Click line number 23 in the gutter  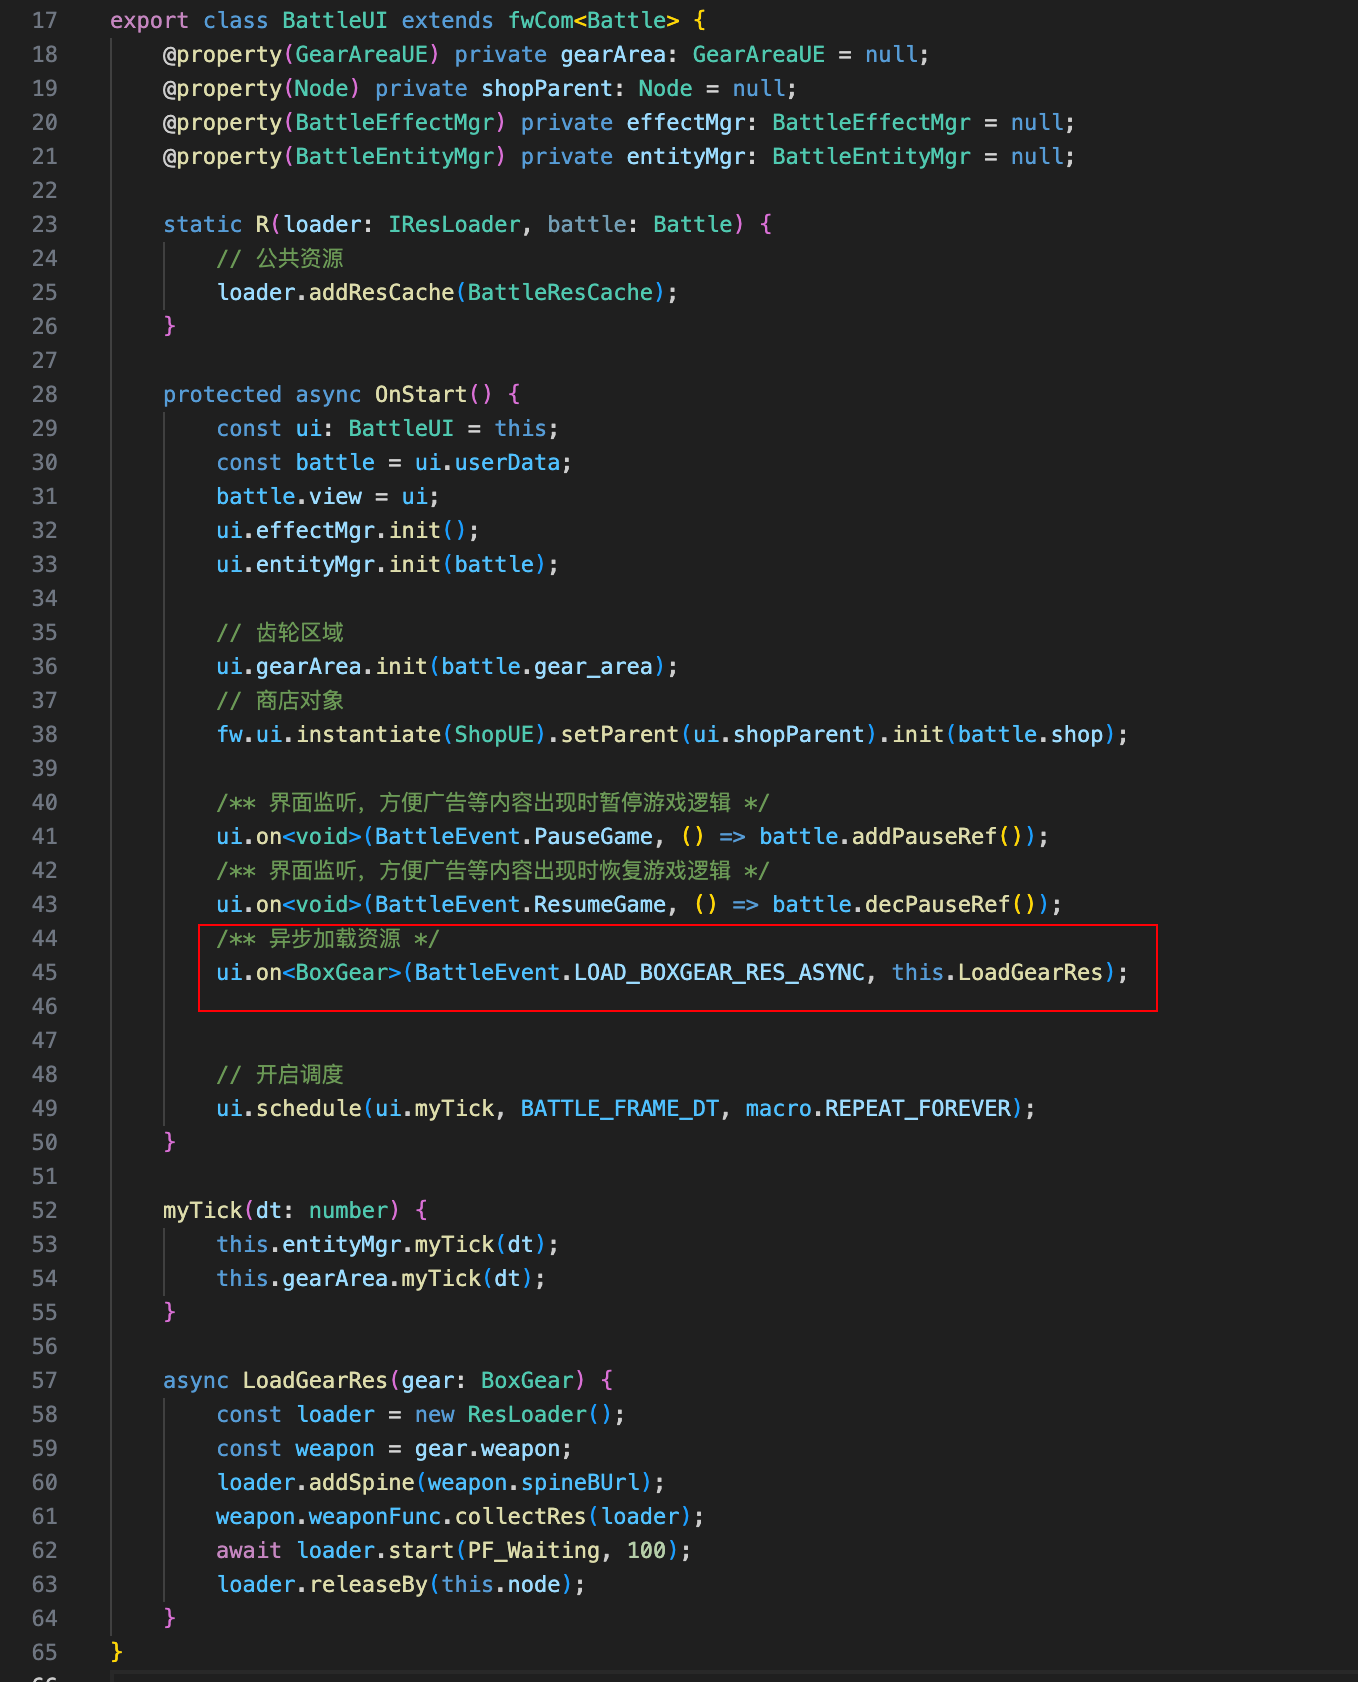(45, 224)
